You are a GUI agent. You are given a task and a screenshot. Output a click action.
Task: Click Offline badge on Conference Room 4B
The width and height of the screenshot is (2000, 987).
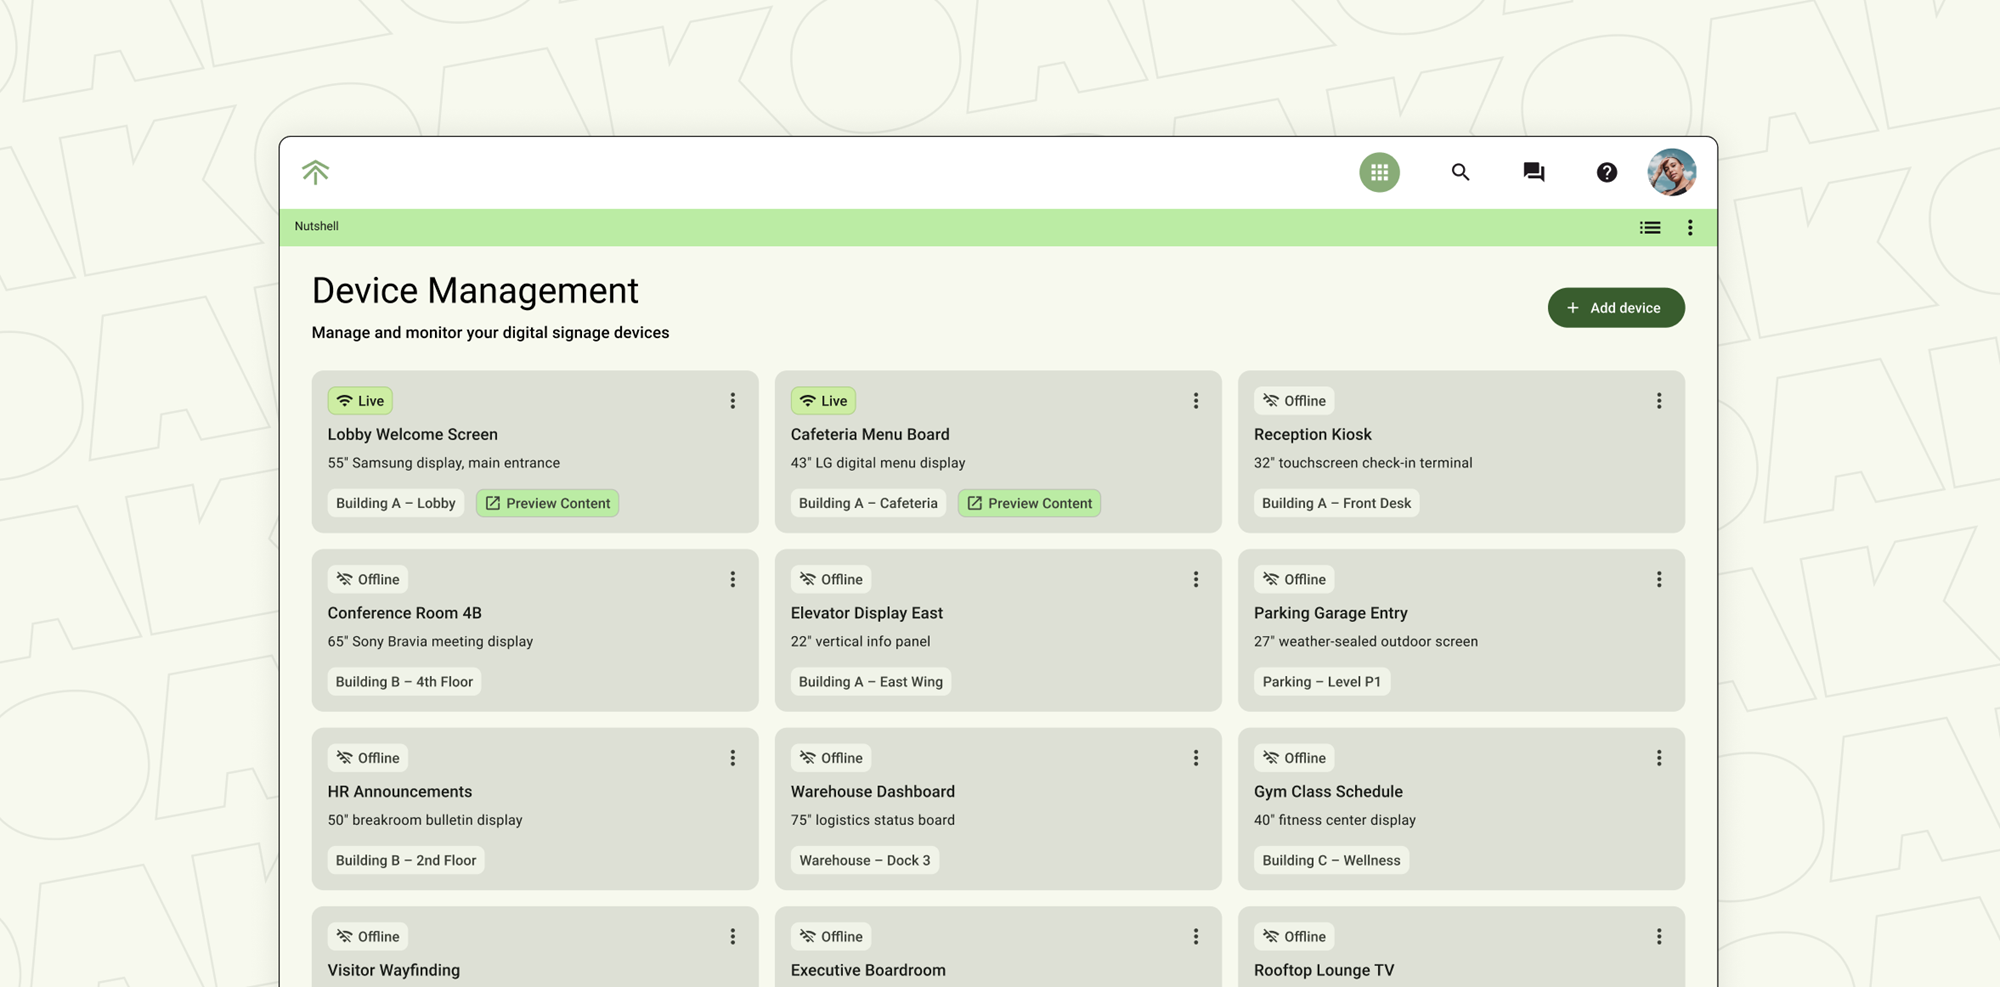368,580
